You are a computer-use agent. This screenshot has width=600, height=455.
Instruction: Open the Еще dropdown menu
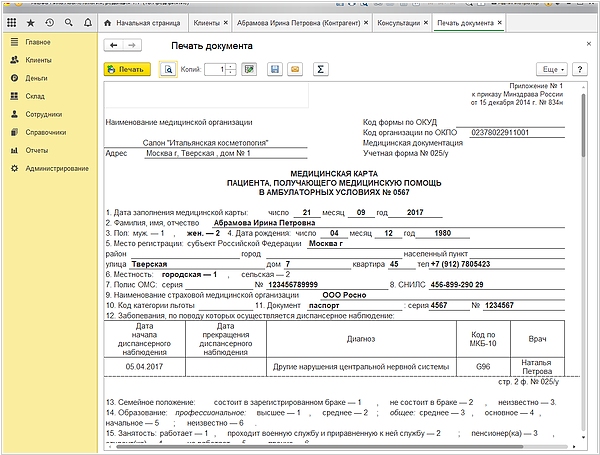552,69
